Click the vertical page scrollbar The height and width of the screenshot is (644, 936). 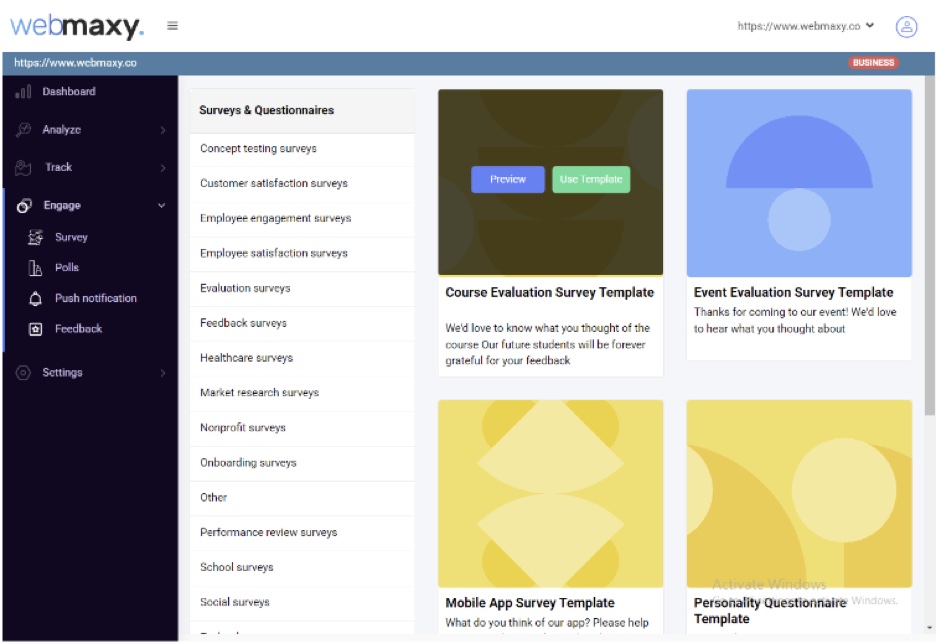[929, 245]
